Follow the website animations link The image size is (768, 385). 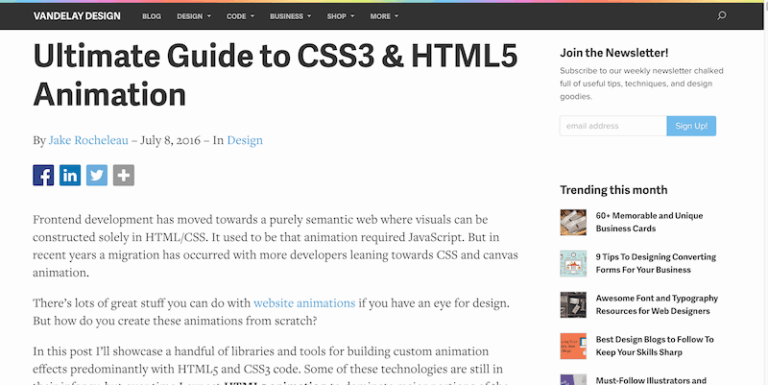304,303
